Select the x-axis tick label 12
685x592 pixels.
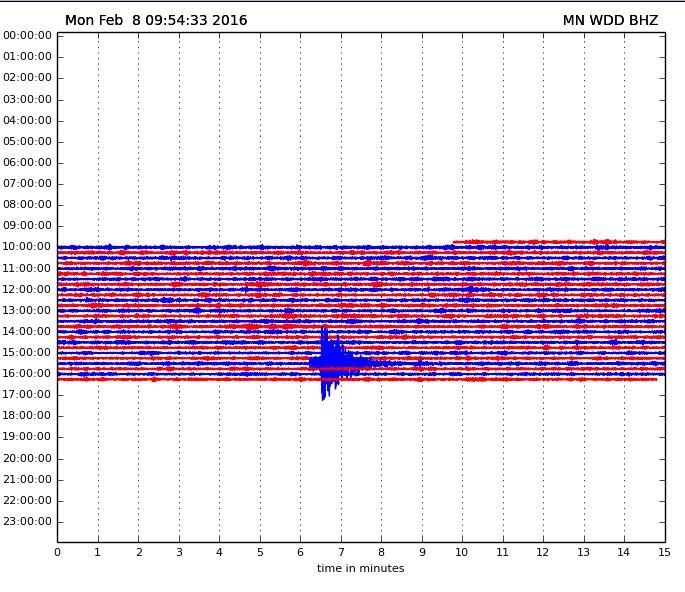click(543, 552)
